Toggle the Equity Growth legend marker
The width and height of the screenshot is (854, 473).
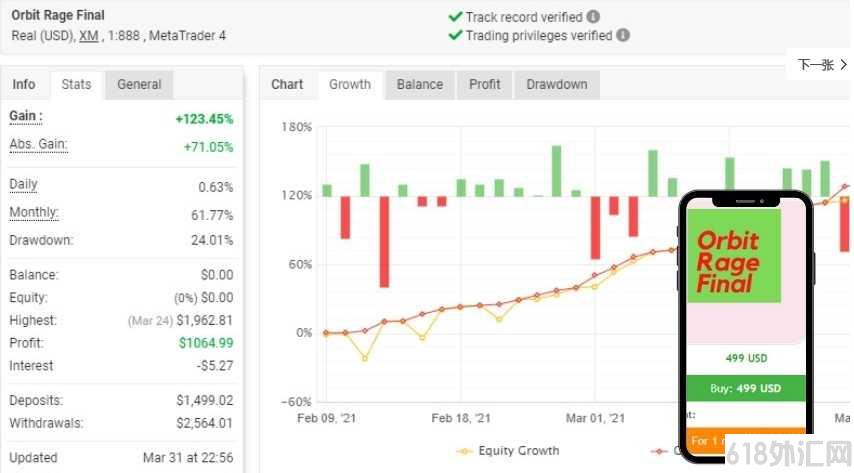[464, 451]
